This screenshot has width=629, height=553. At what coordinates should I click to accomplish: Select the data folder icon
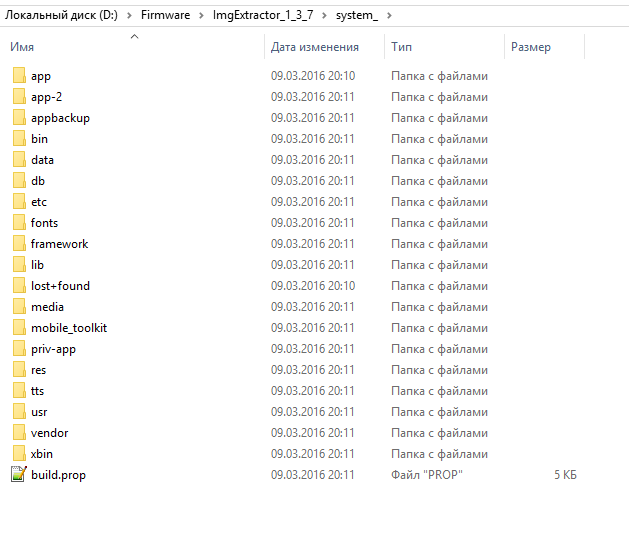tap(19, 159)
